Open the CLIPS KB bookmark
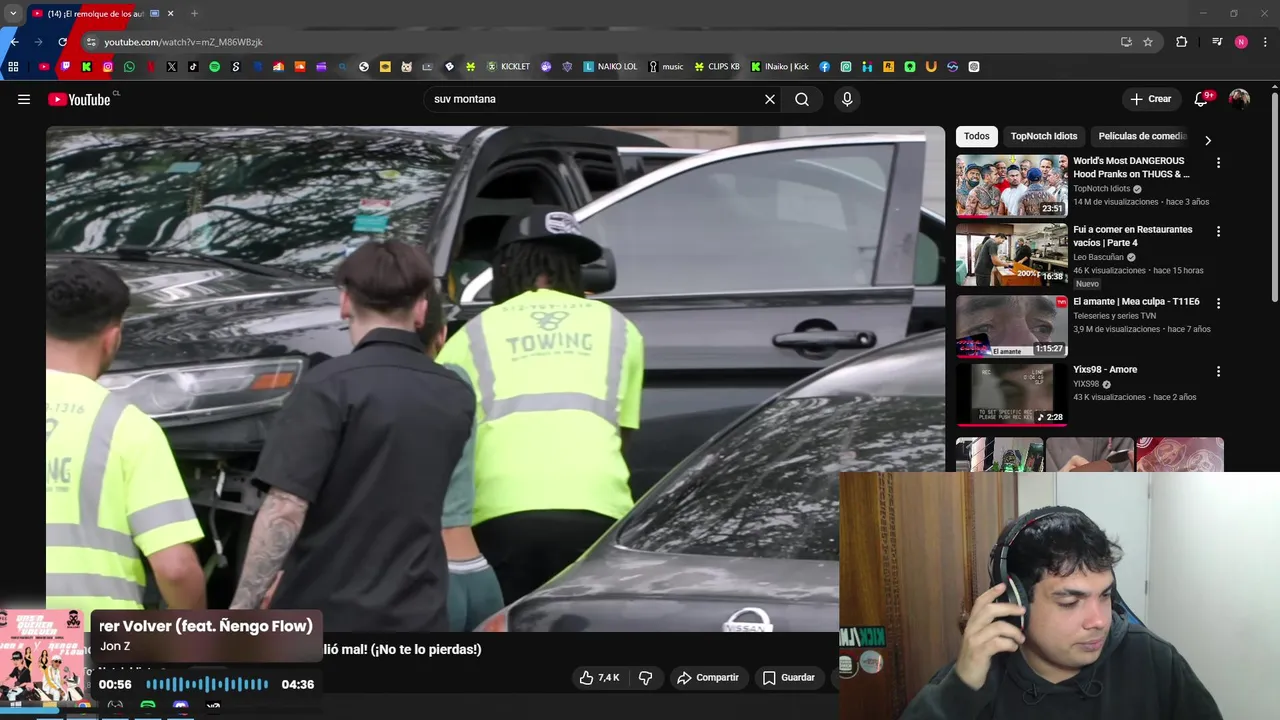 (717, 67)
